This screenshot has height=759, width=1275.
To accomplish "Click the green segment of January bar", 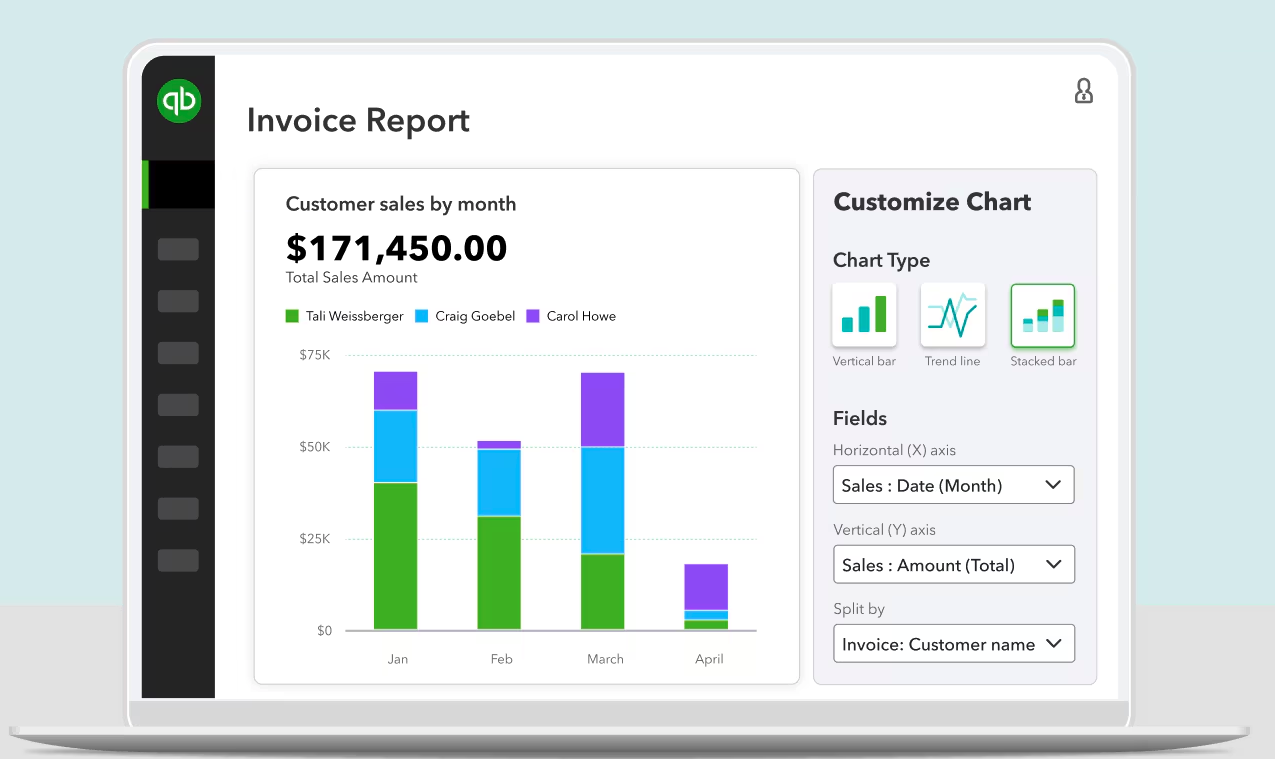I will [x=395, y=556].
